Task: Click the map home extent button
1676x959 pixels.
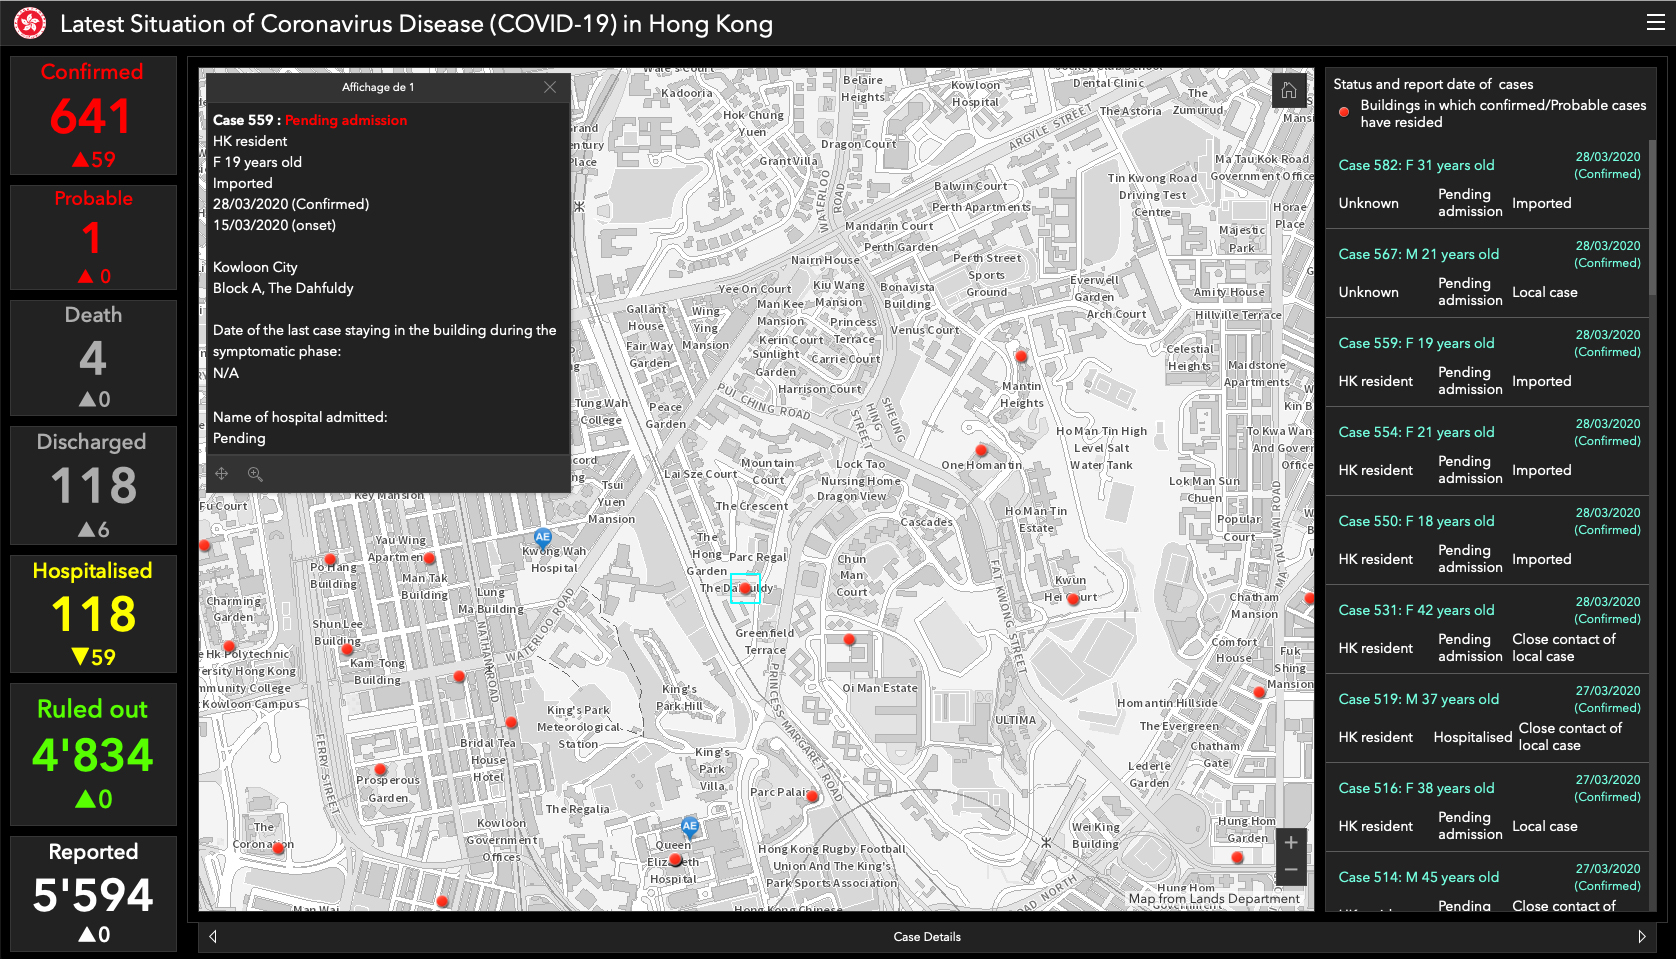Action: pos(1289,91)
